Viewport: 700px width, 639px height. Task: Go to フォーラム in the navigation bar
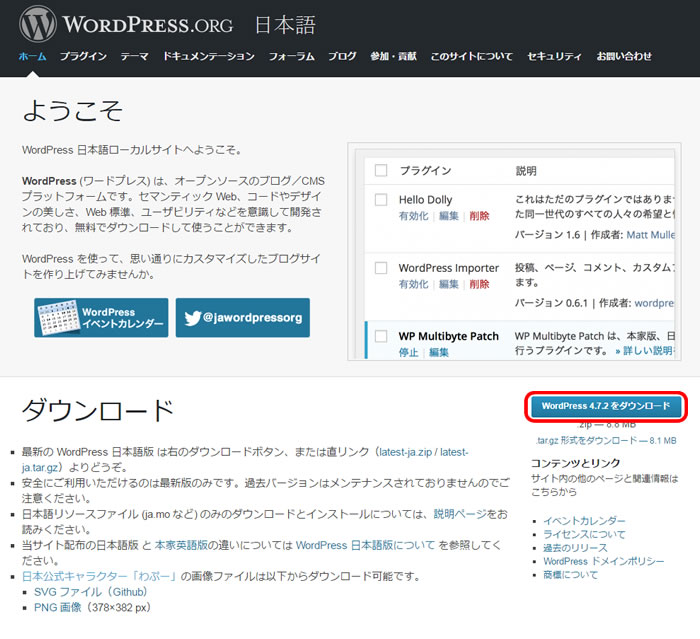pos(292,56)
